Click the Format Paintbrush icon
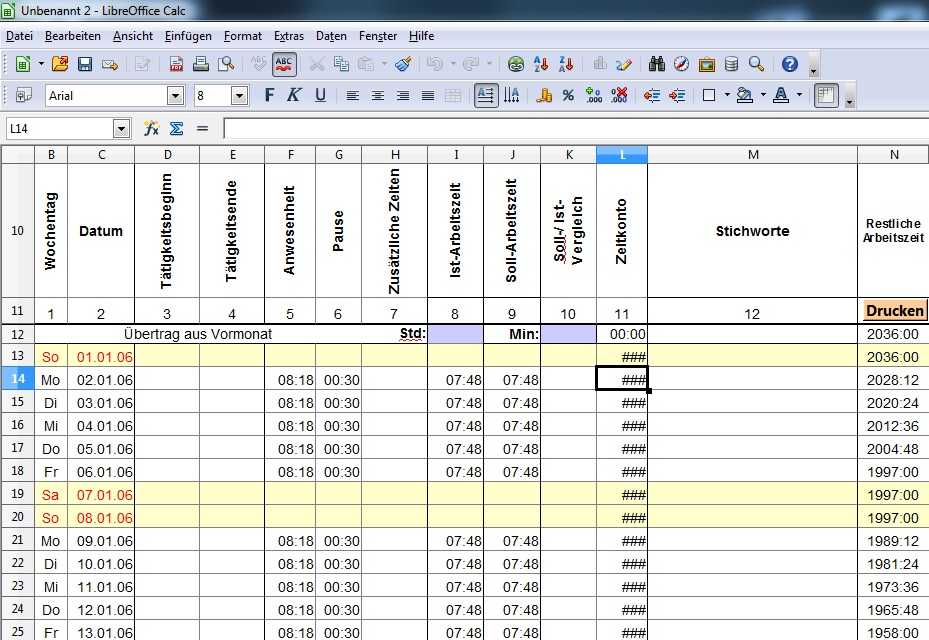Viewport: 929px width, 640px height. [x=403, y=64]
